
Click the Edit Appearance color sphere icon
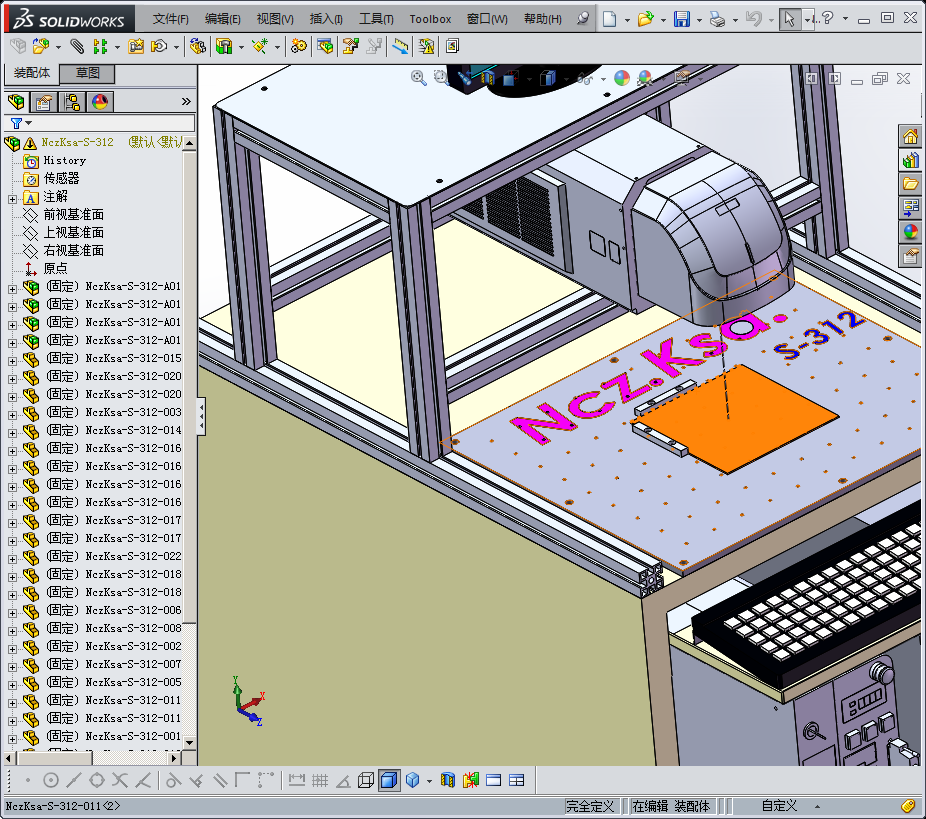pyautogui.click(x=622, y=78)
